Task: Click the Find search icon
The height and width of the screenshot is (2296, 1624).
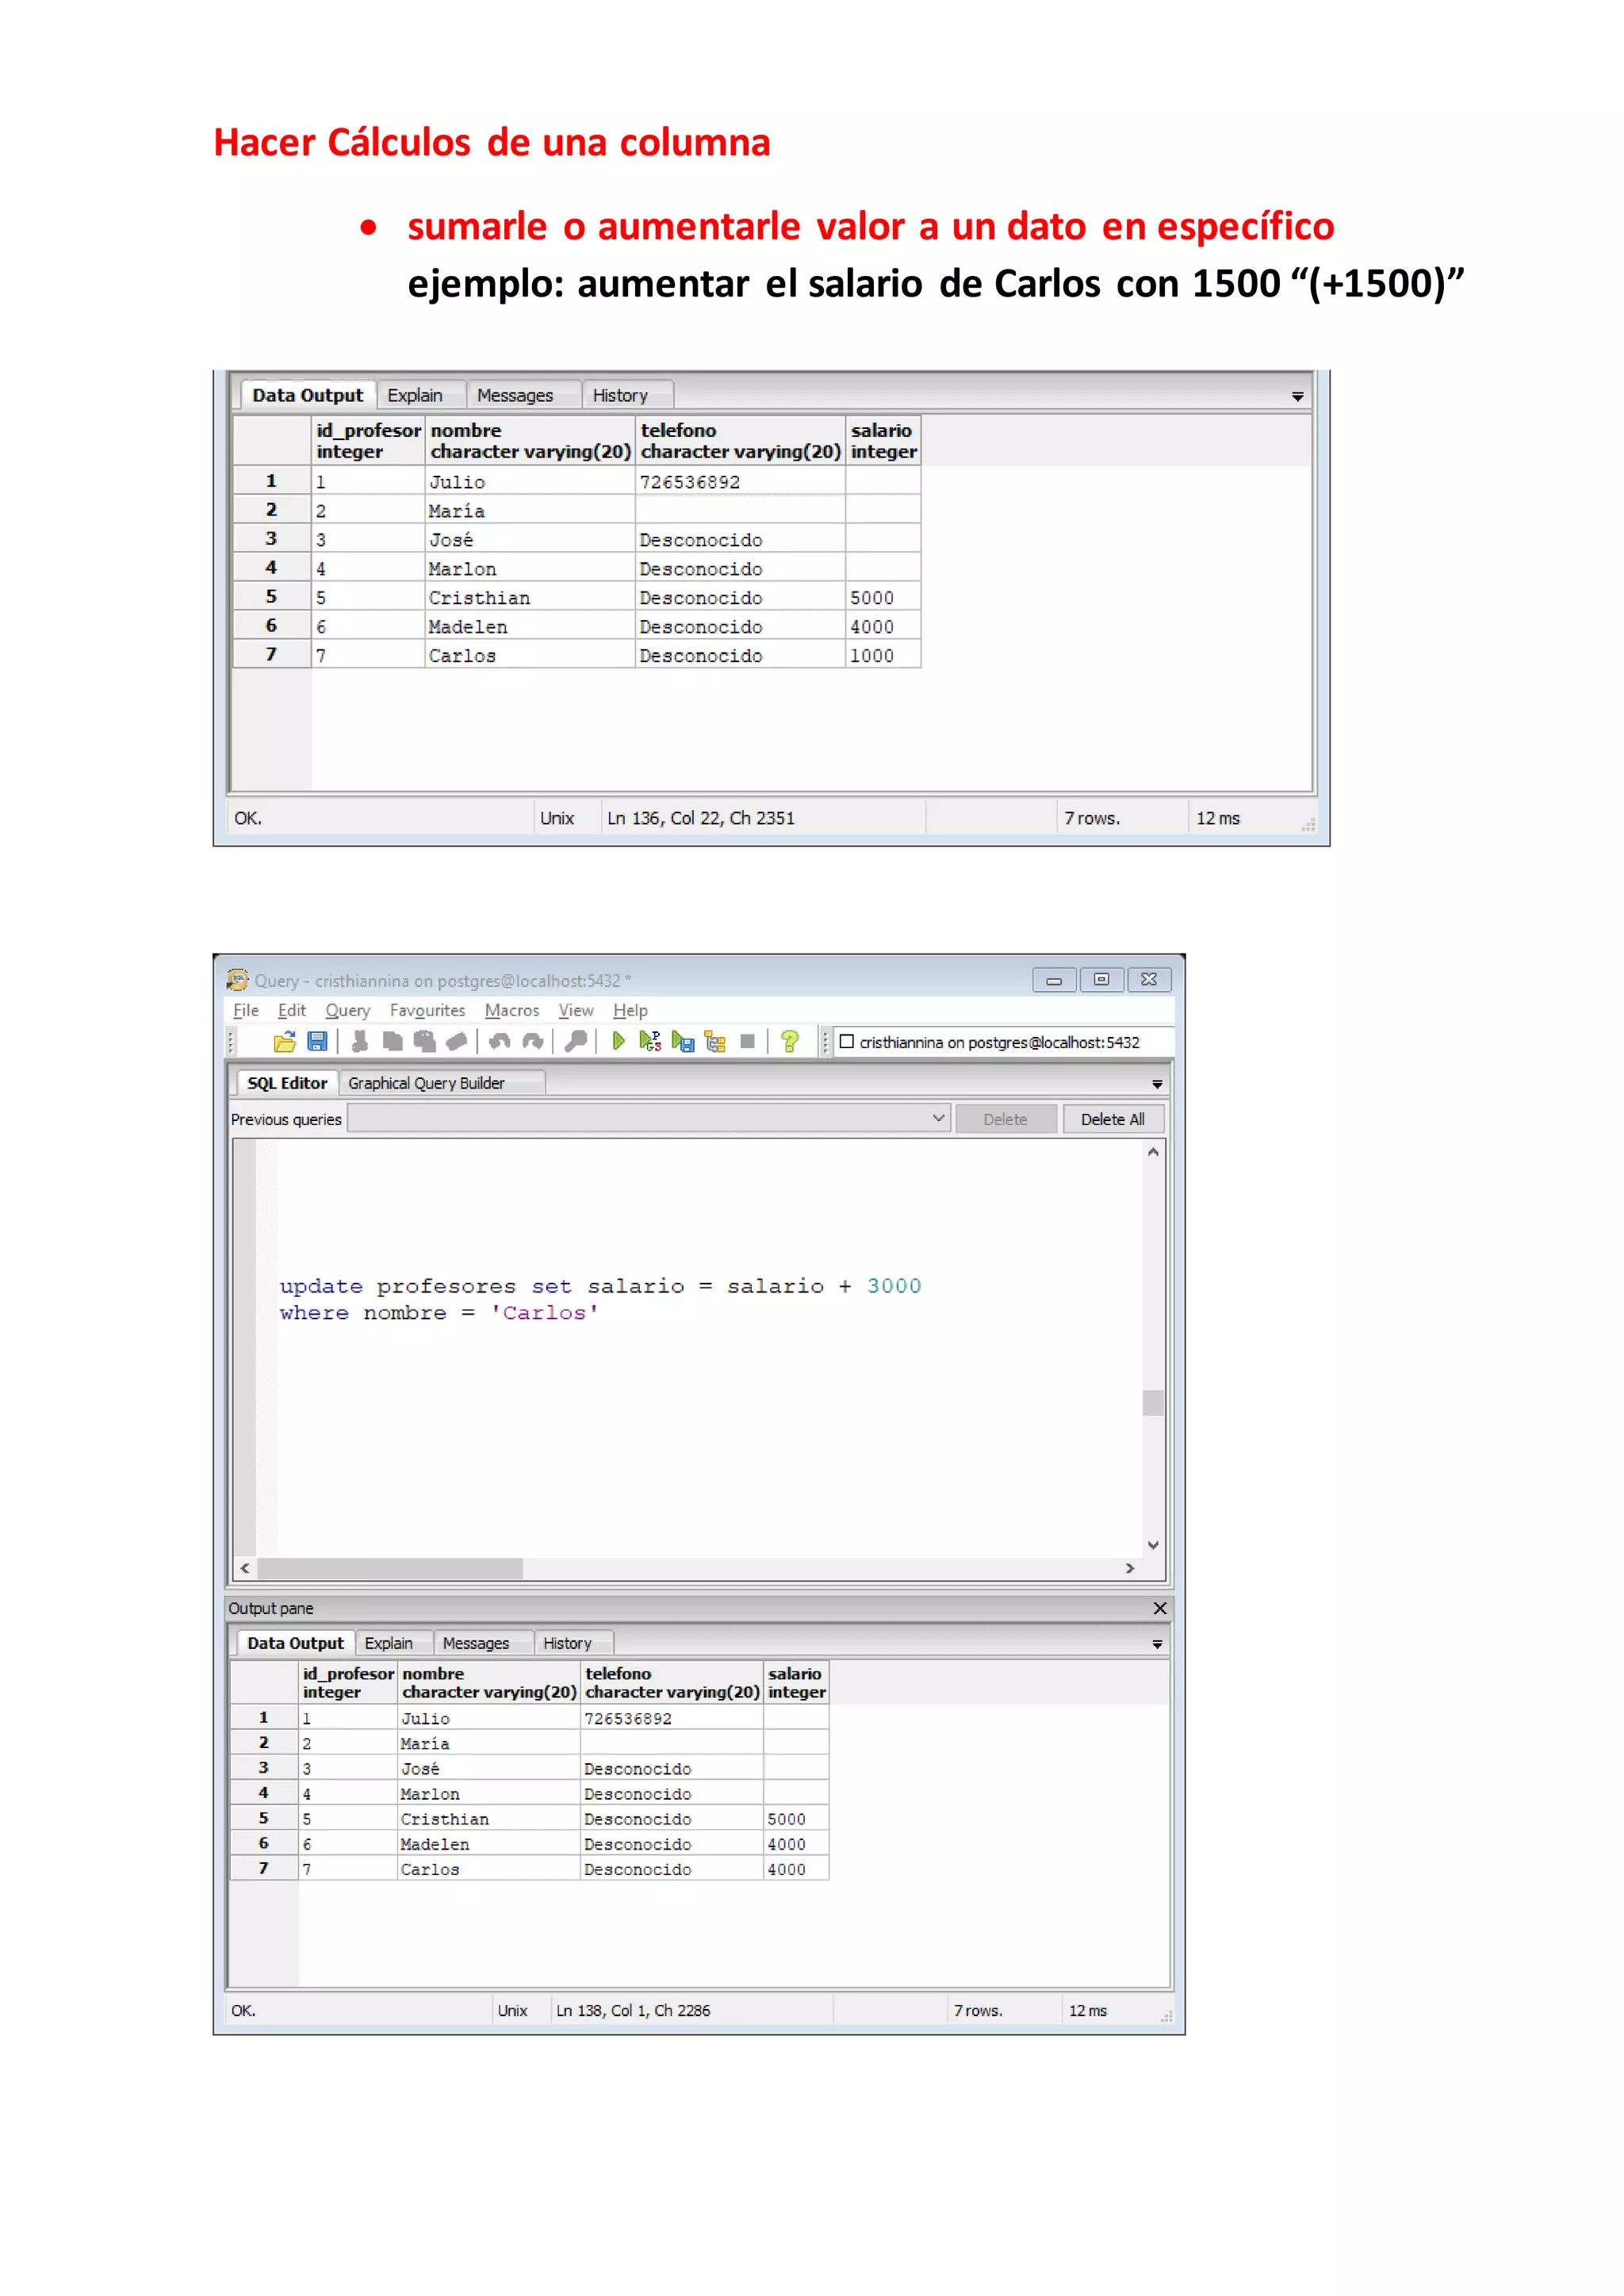Action: tap(575, 1042)
